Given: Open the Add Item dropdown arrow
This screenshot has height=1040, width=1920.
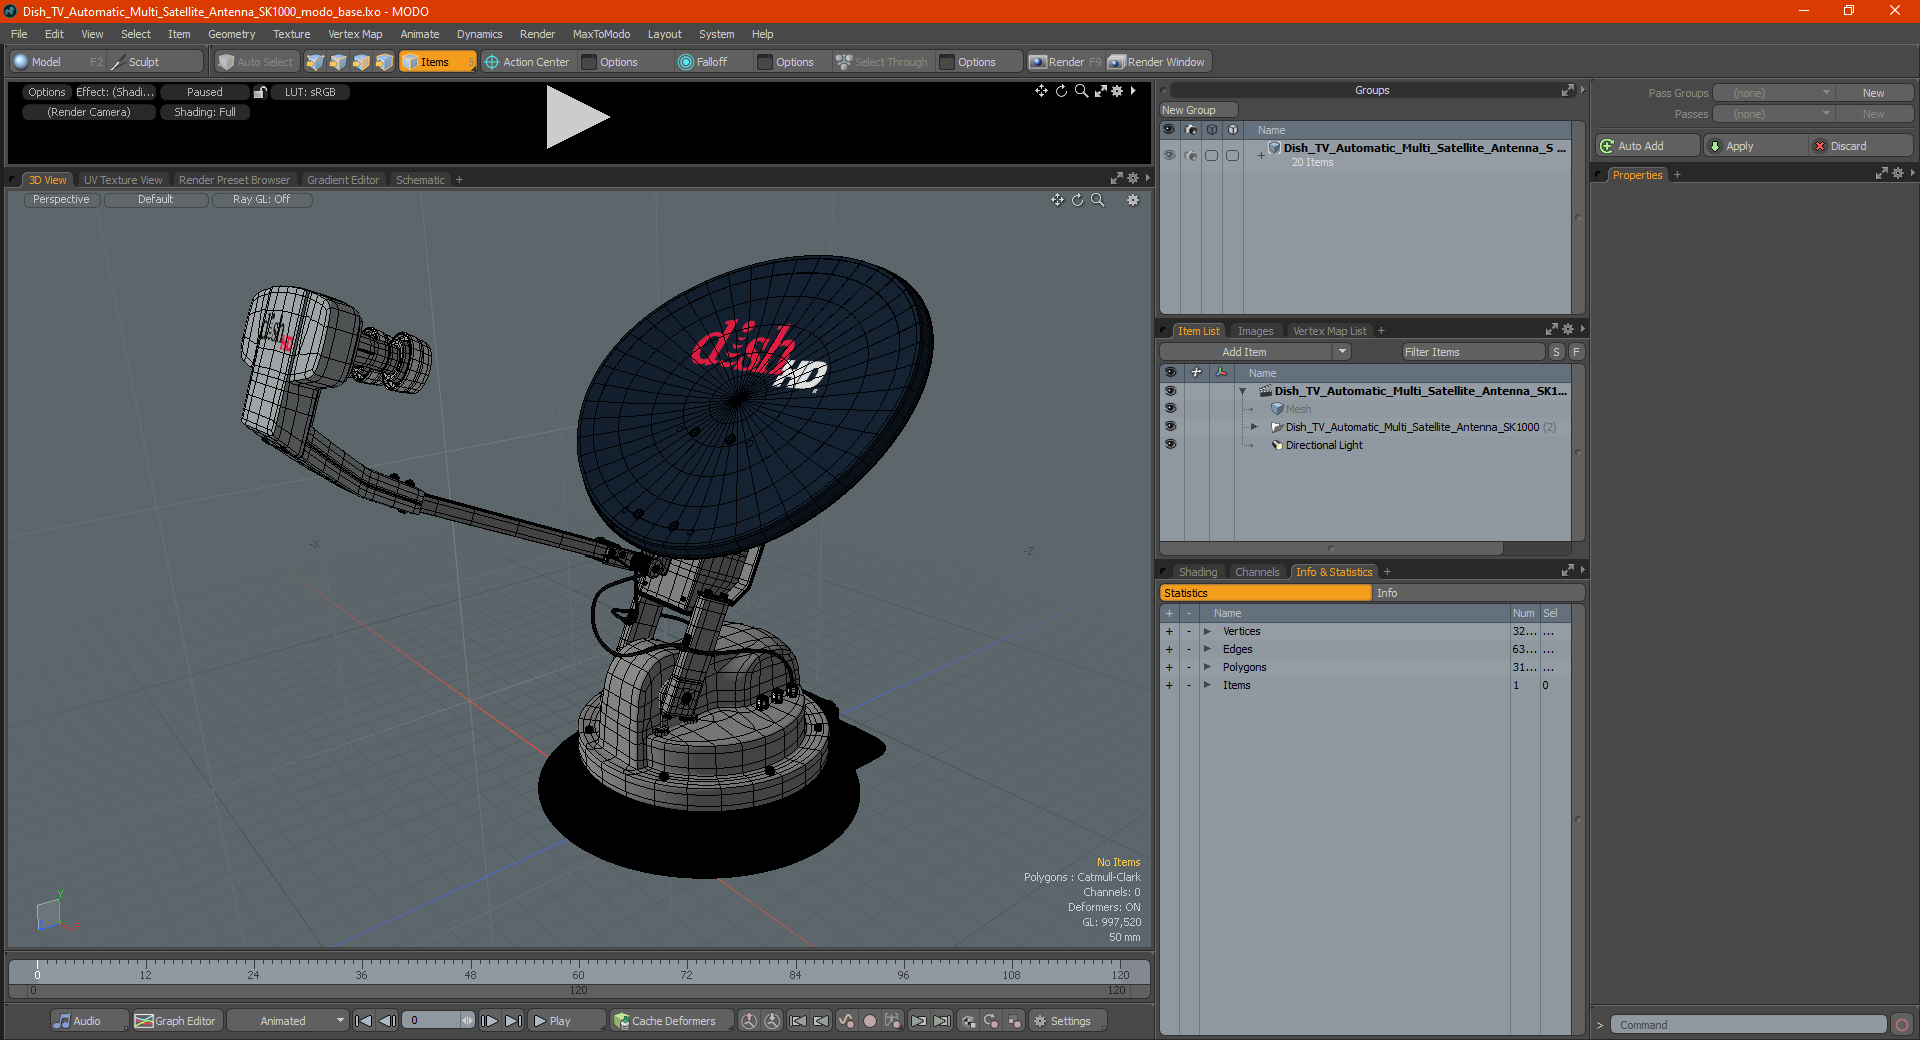Looking at the screenshot, I should tap(1342, 352).
